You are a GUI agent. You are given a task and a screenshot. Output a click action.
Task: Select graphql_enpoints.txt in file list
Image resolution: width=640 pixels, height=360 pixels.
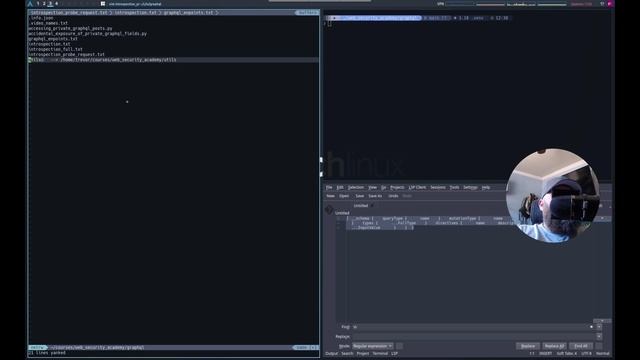coord(53,39)
